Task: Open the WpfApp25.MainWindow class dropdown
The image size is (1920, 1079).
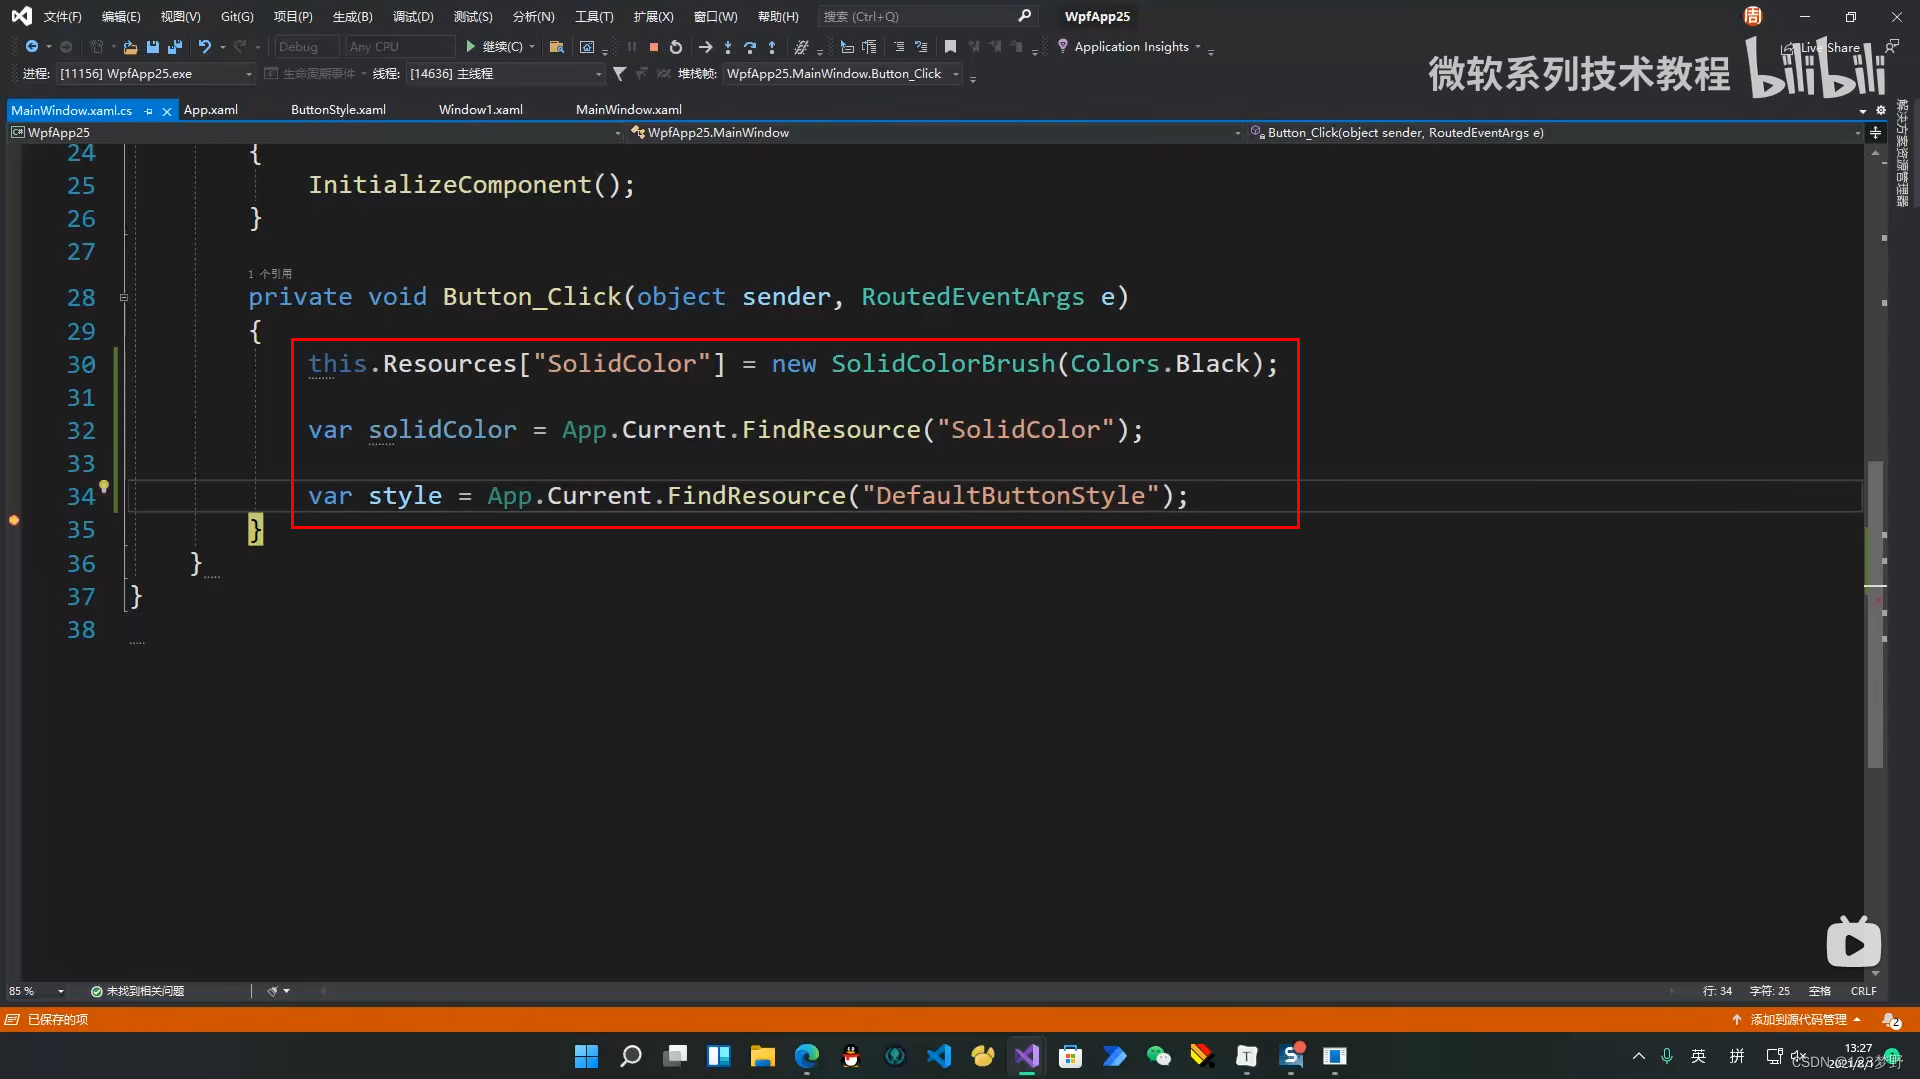Action: 936,133
